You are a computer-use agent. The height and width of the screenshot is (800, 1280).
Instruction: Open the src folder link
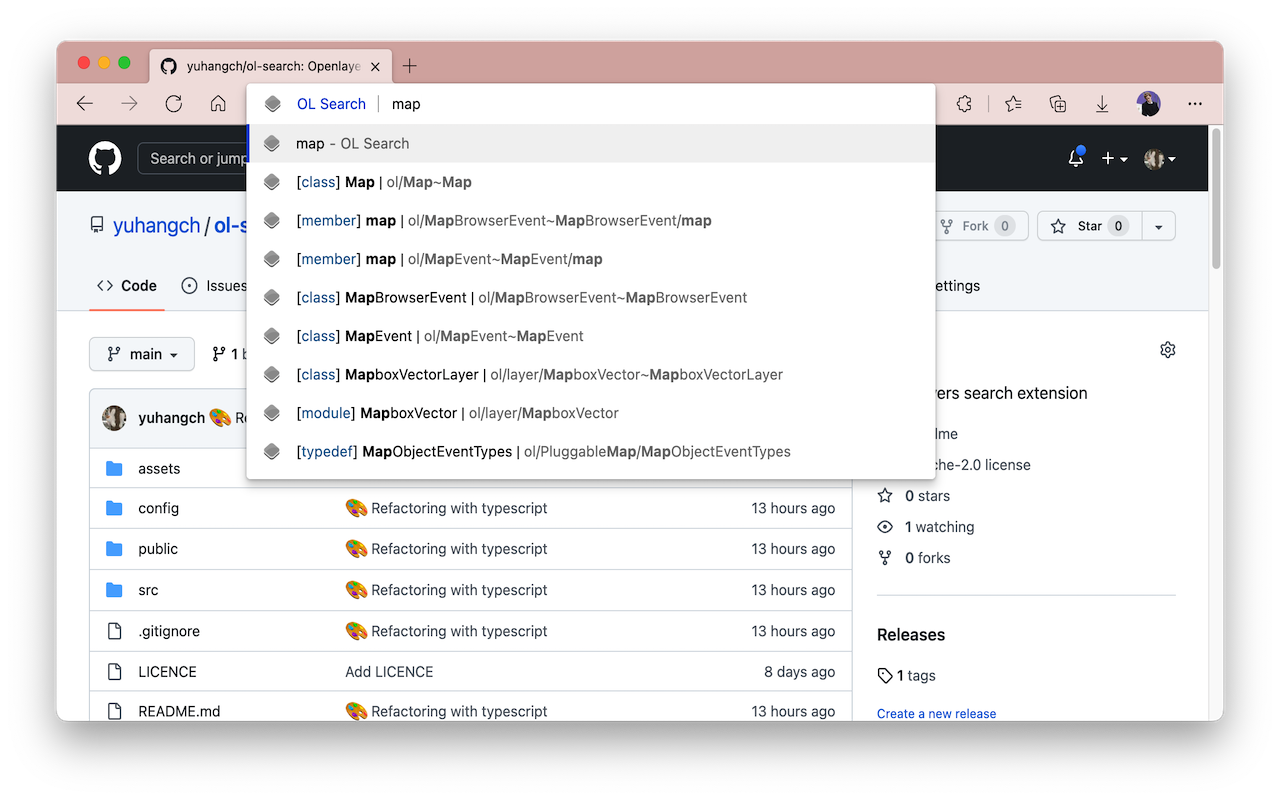coord(148,590)
